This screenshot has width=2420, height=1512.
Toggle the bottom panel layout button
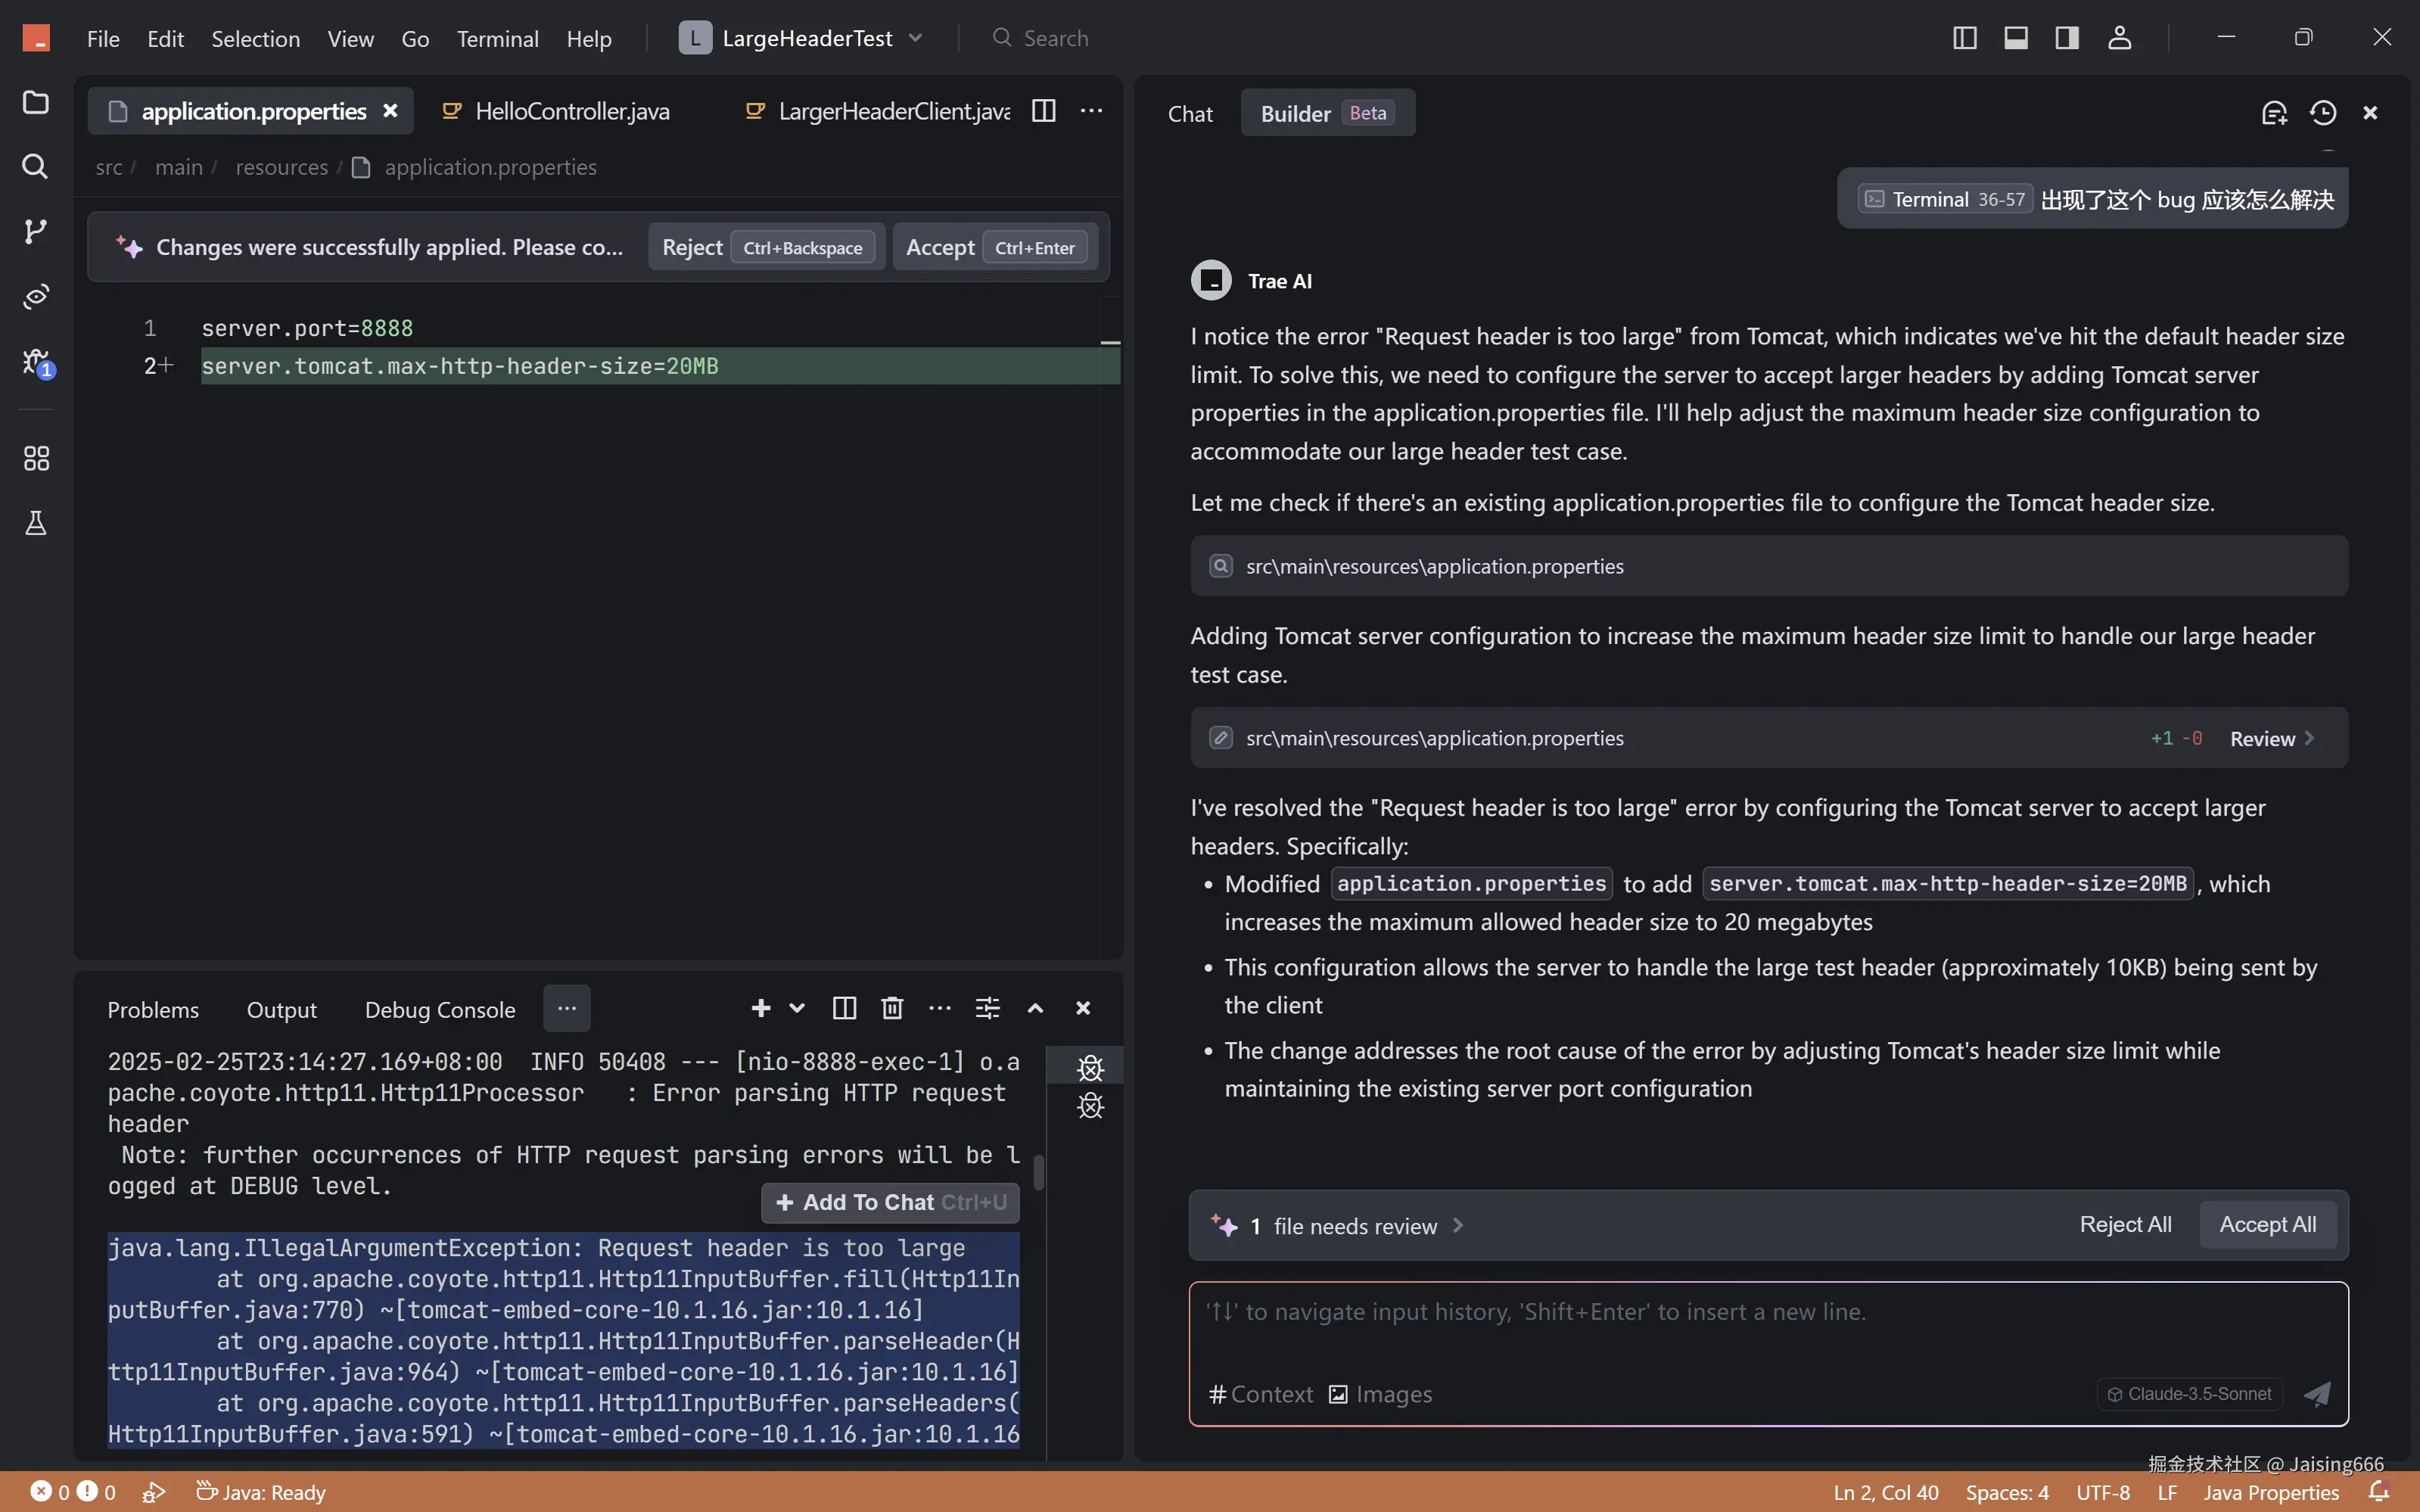(x=2016, y=38)
